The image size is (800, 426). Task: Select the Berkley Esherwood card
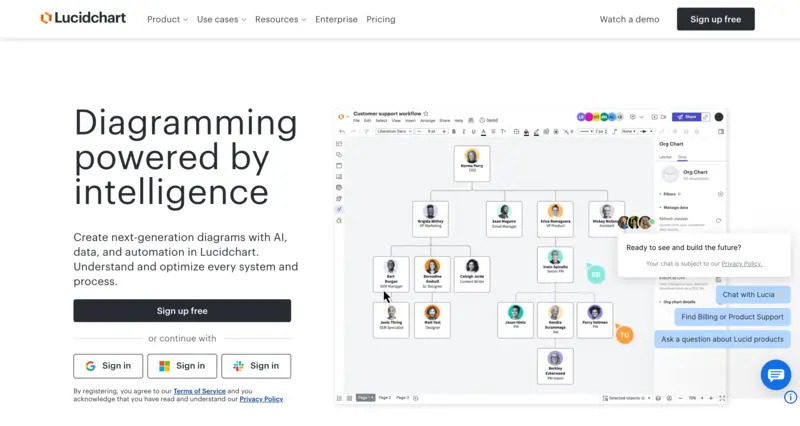pos(555,366)
